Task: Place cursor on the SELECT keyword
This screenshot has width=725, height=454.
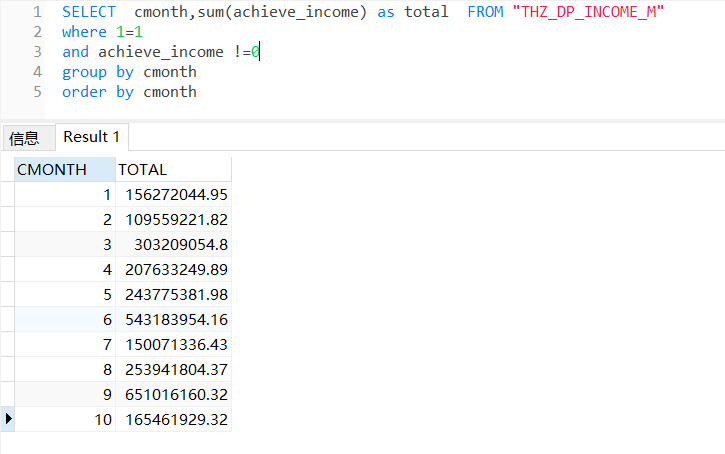Action: [x=89, y=12]
